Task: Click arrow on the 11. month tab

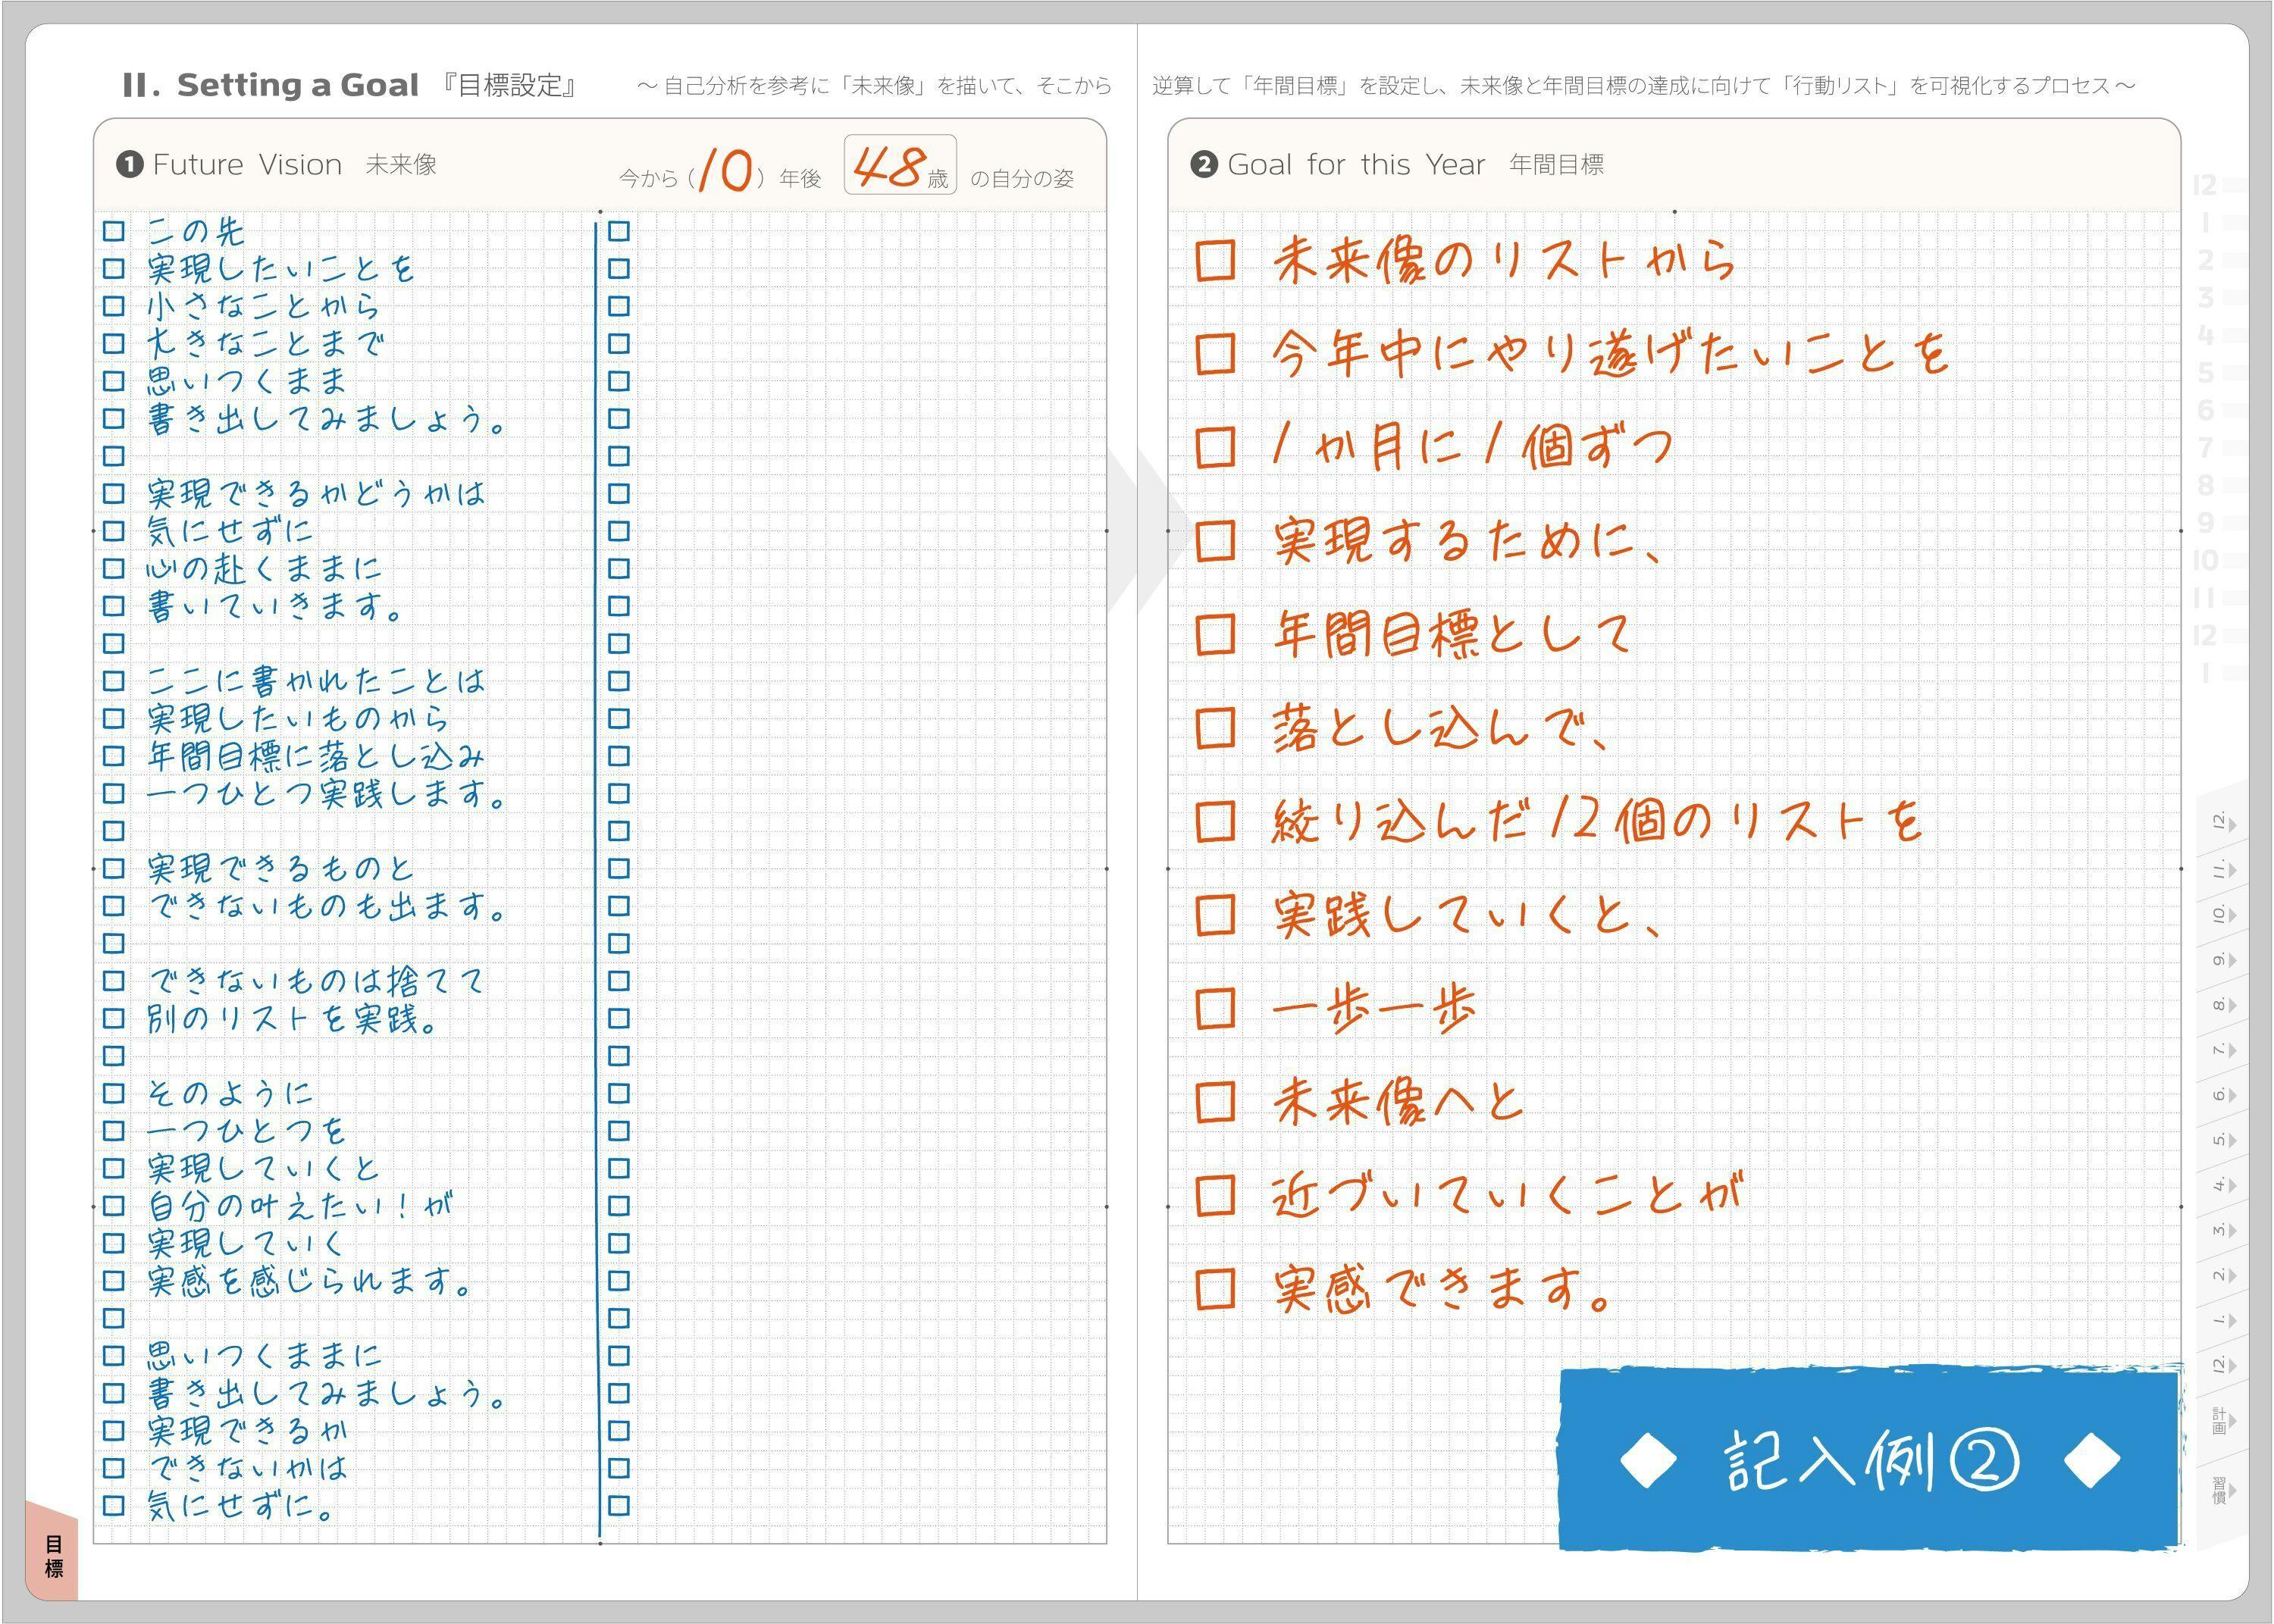Action: pos(2233,870)
